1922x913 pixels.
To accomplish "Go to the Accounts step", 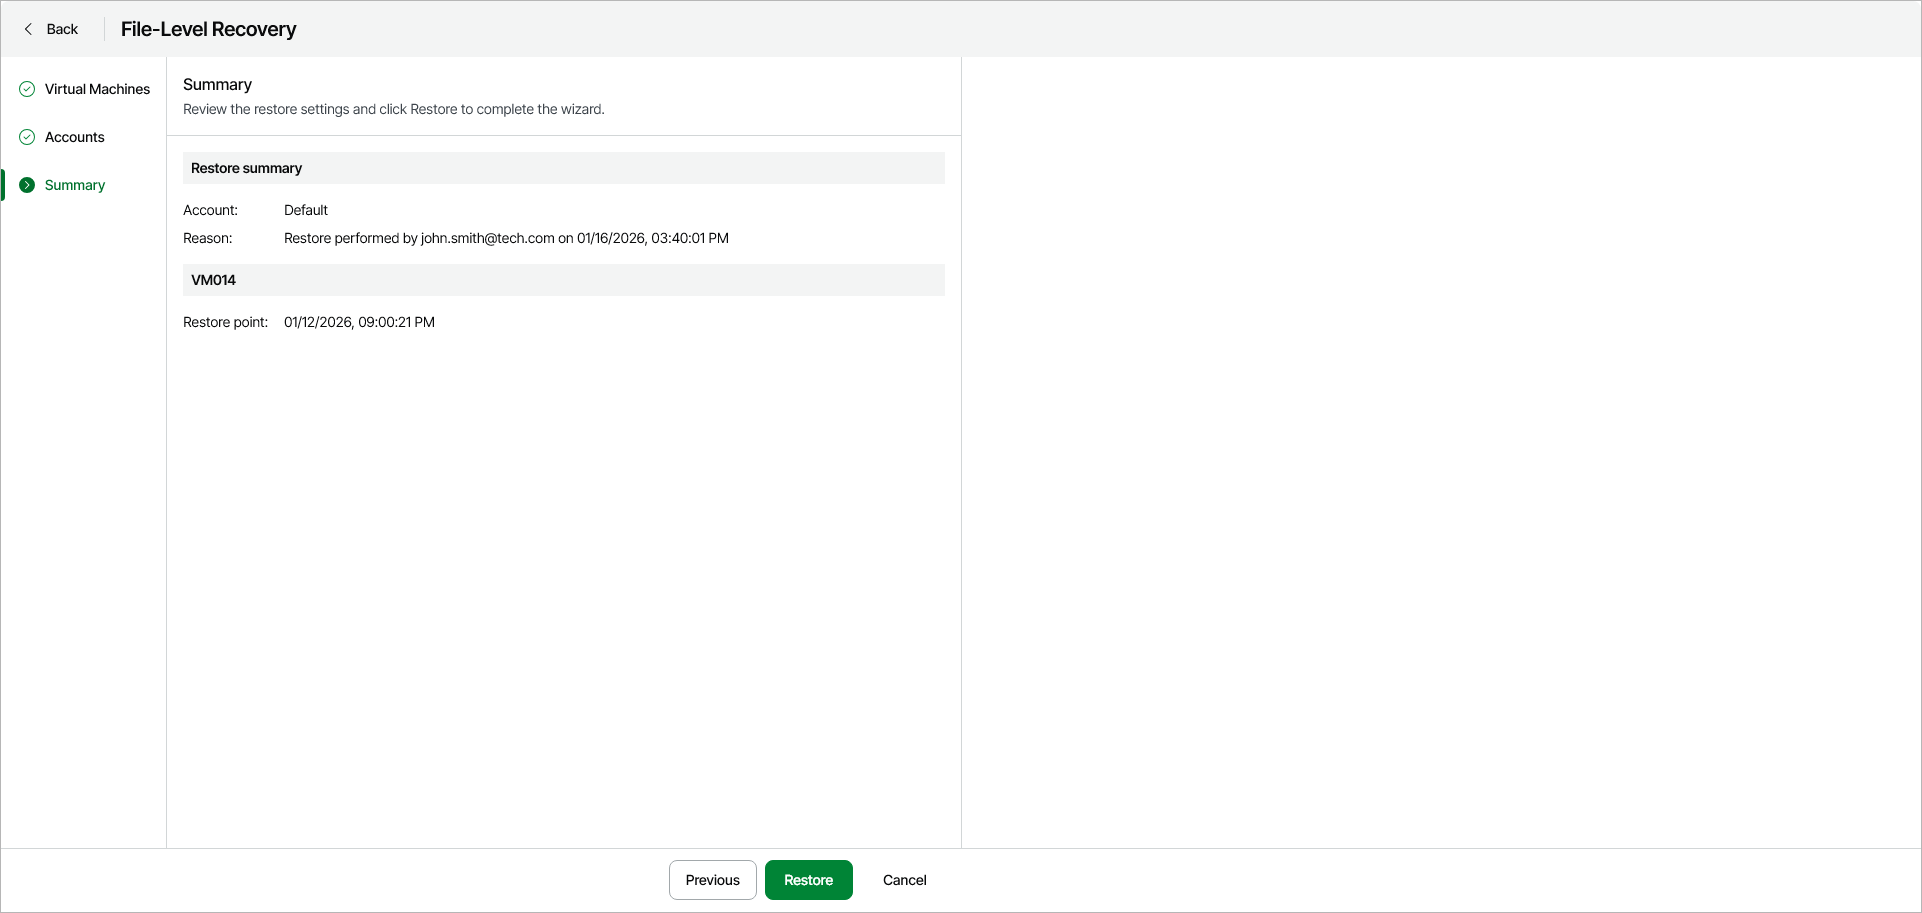I will pyautogui.click(x=75, y=137).
